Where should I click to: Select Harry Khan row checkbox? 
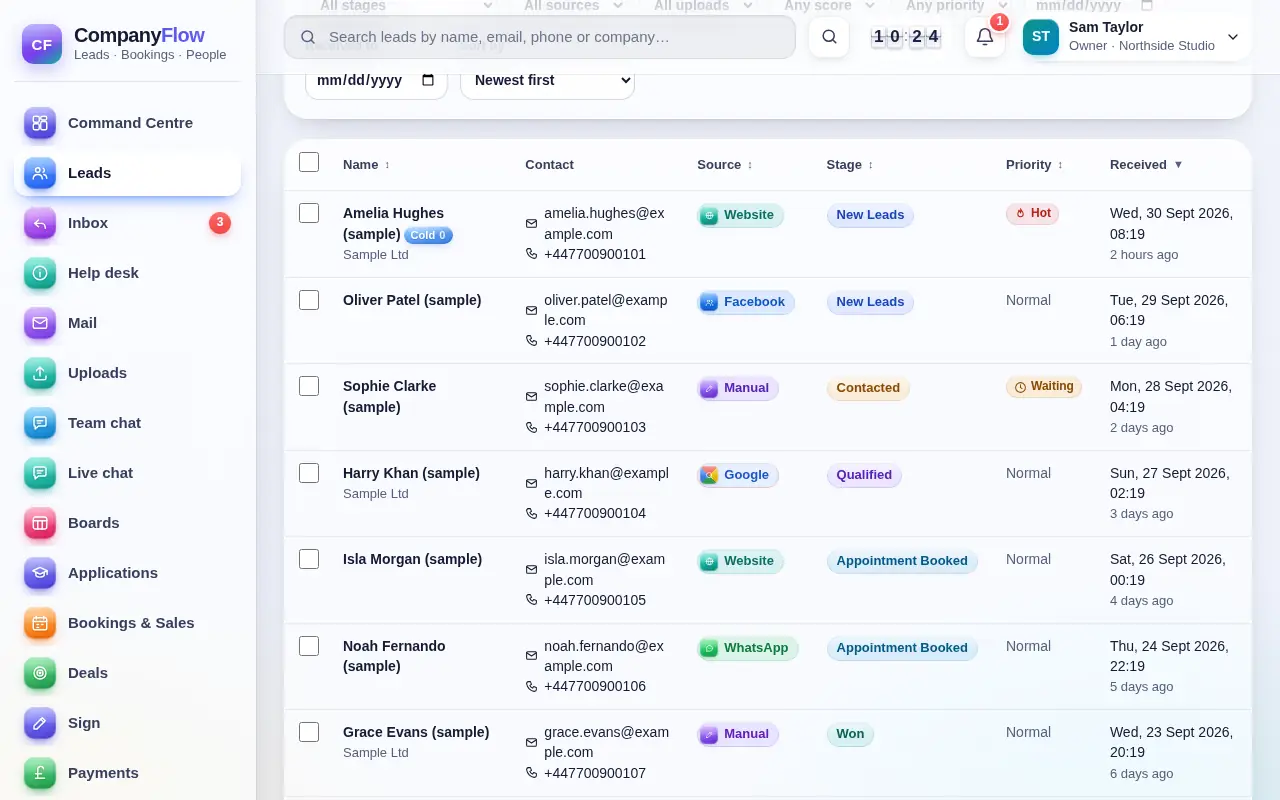pyautogui.click(x=309, y=473)
